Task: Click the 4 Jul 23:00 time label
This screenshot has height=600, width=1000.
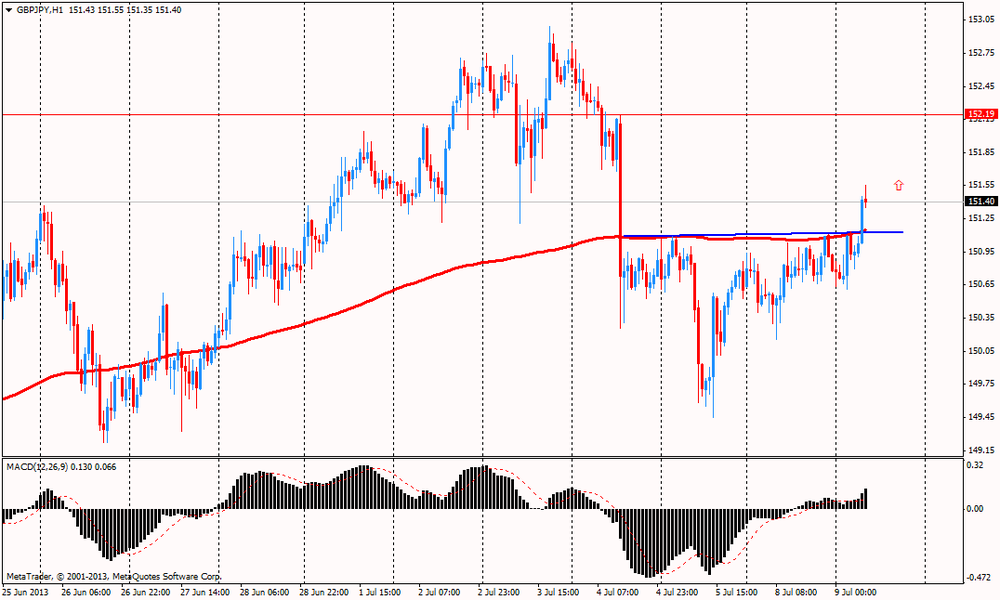Action: click(677, 592)
